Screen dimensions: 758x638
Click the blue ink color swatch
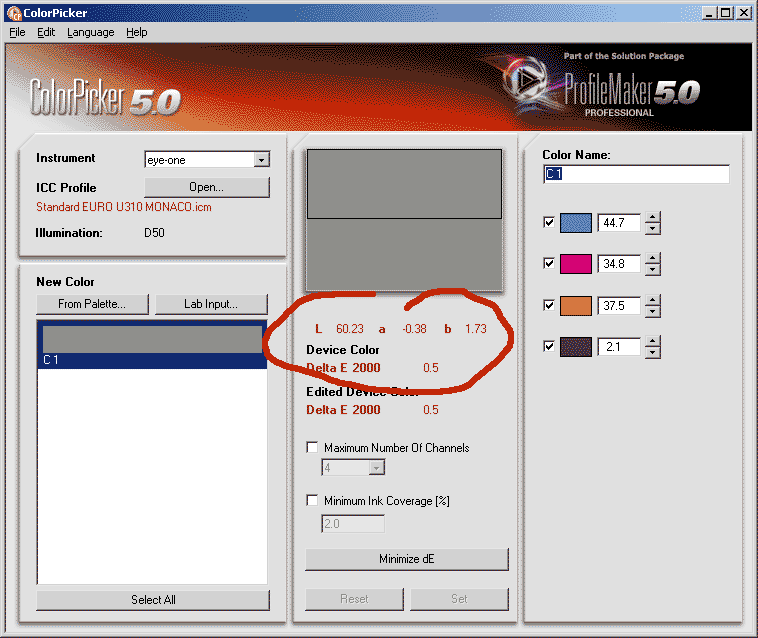coord(576,223)
